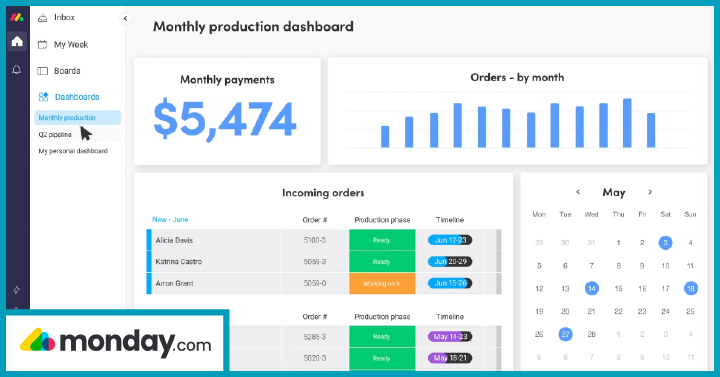Click the lightning bolt icon in sidebar
Screen dimensions: 720x377
17,290
